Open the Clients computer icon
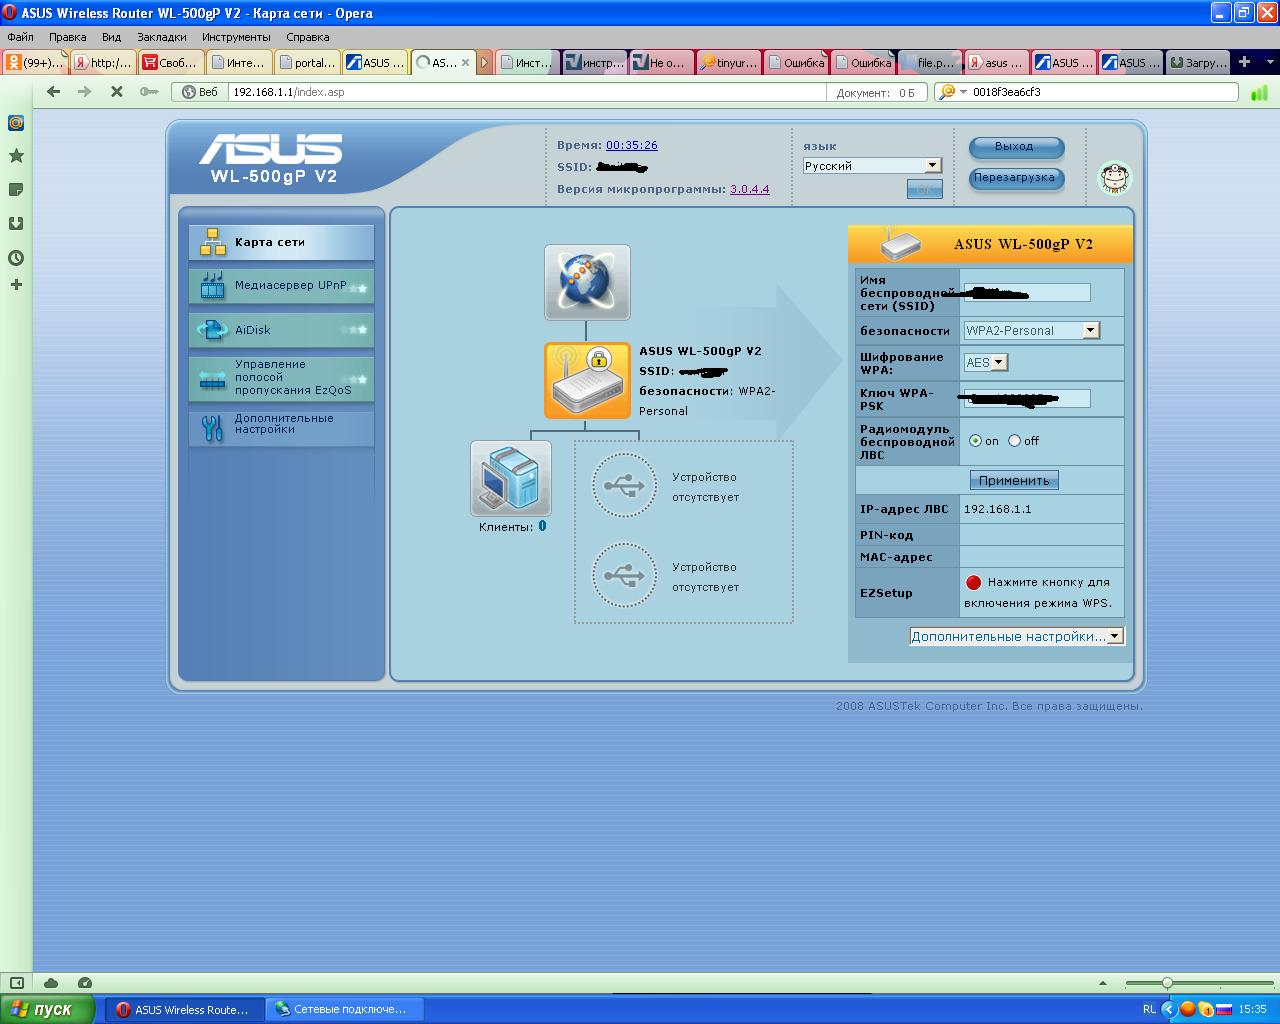 [x=511, y=478]
